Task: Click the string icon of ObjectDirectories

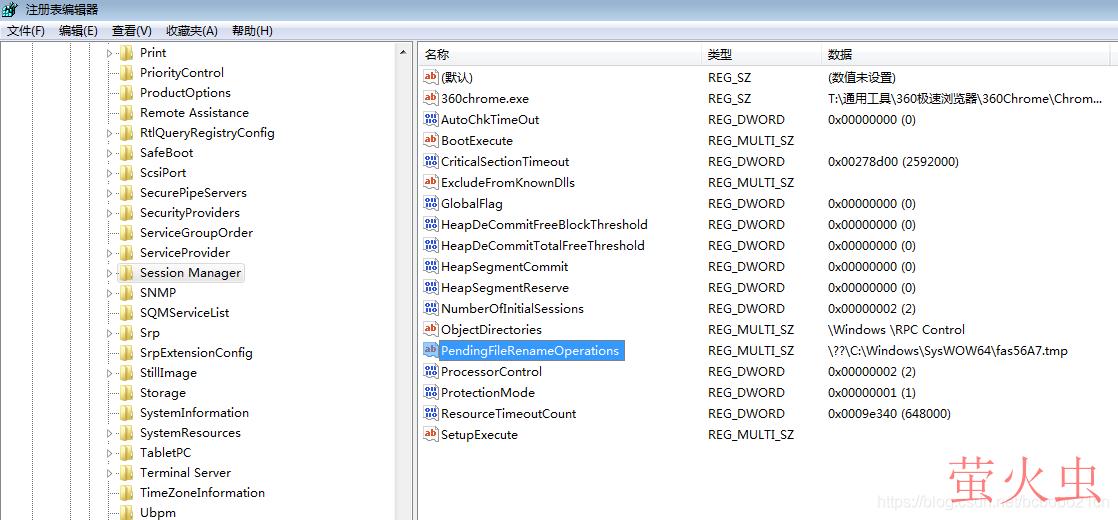Action: tap(431, 330)
